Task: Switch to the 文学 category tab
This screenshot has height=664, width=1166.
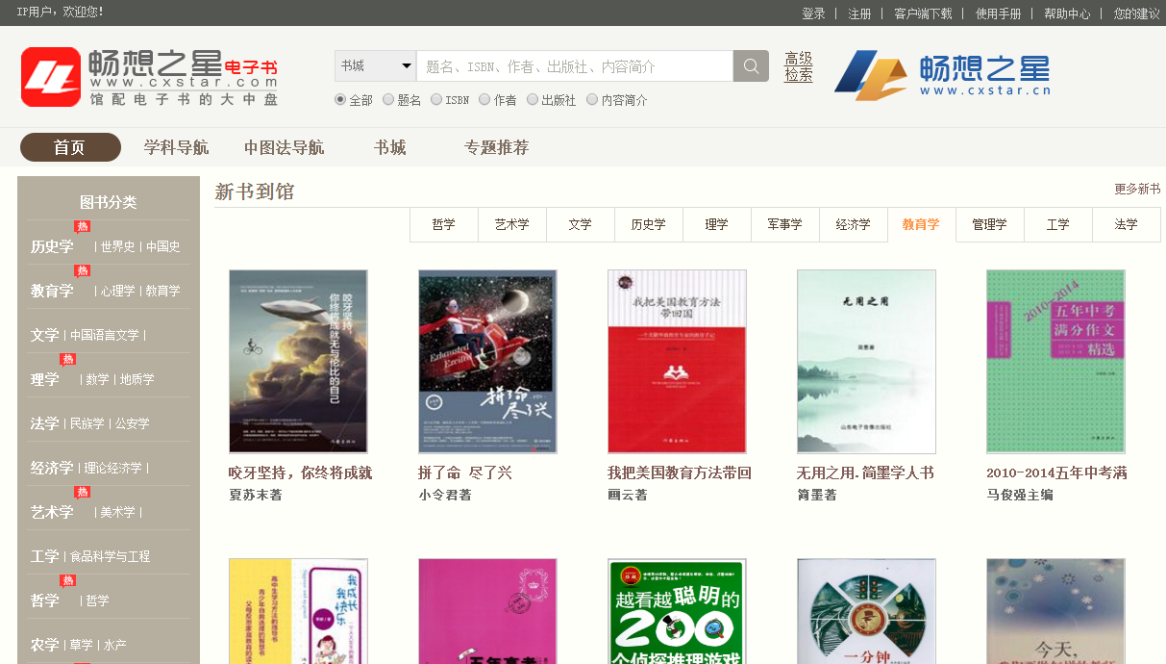Action: (580, 224)
